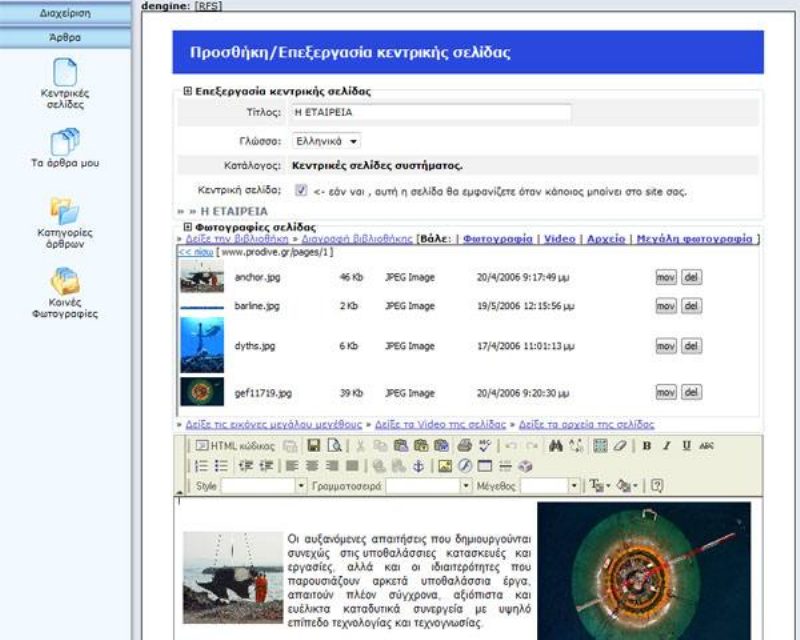
Task: Collapse the Φωτογραφίες σελίδας section
Action: coord(187,227)
